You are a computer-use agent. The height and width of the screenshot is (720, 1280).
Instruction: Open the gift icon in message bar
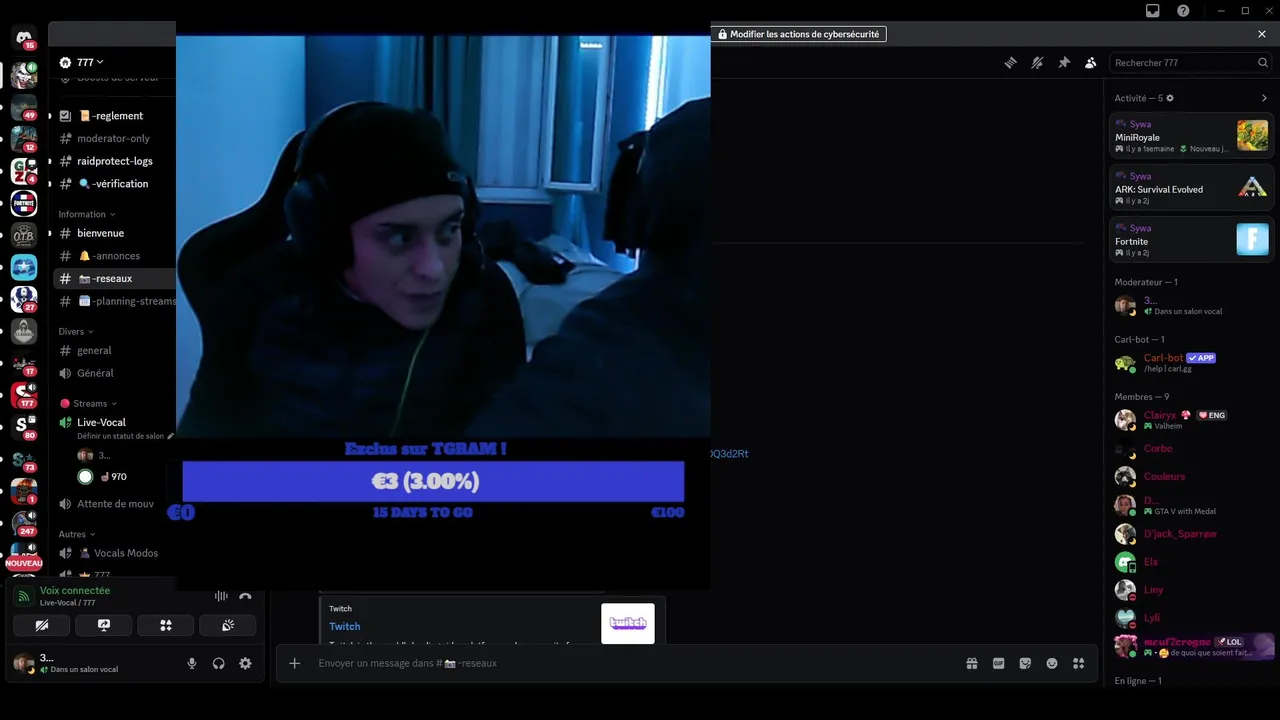[971, 663]
